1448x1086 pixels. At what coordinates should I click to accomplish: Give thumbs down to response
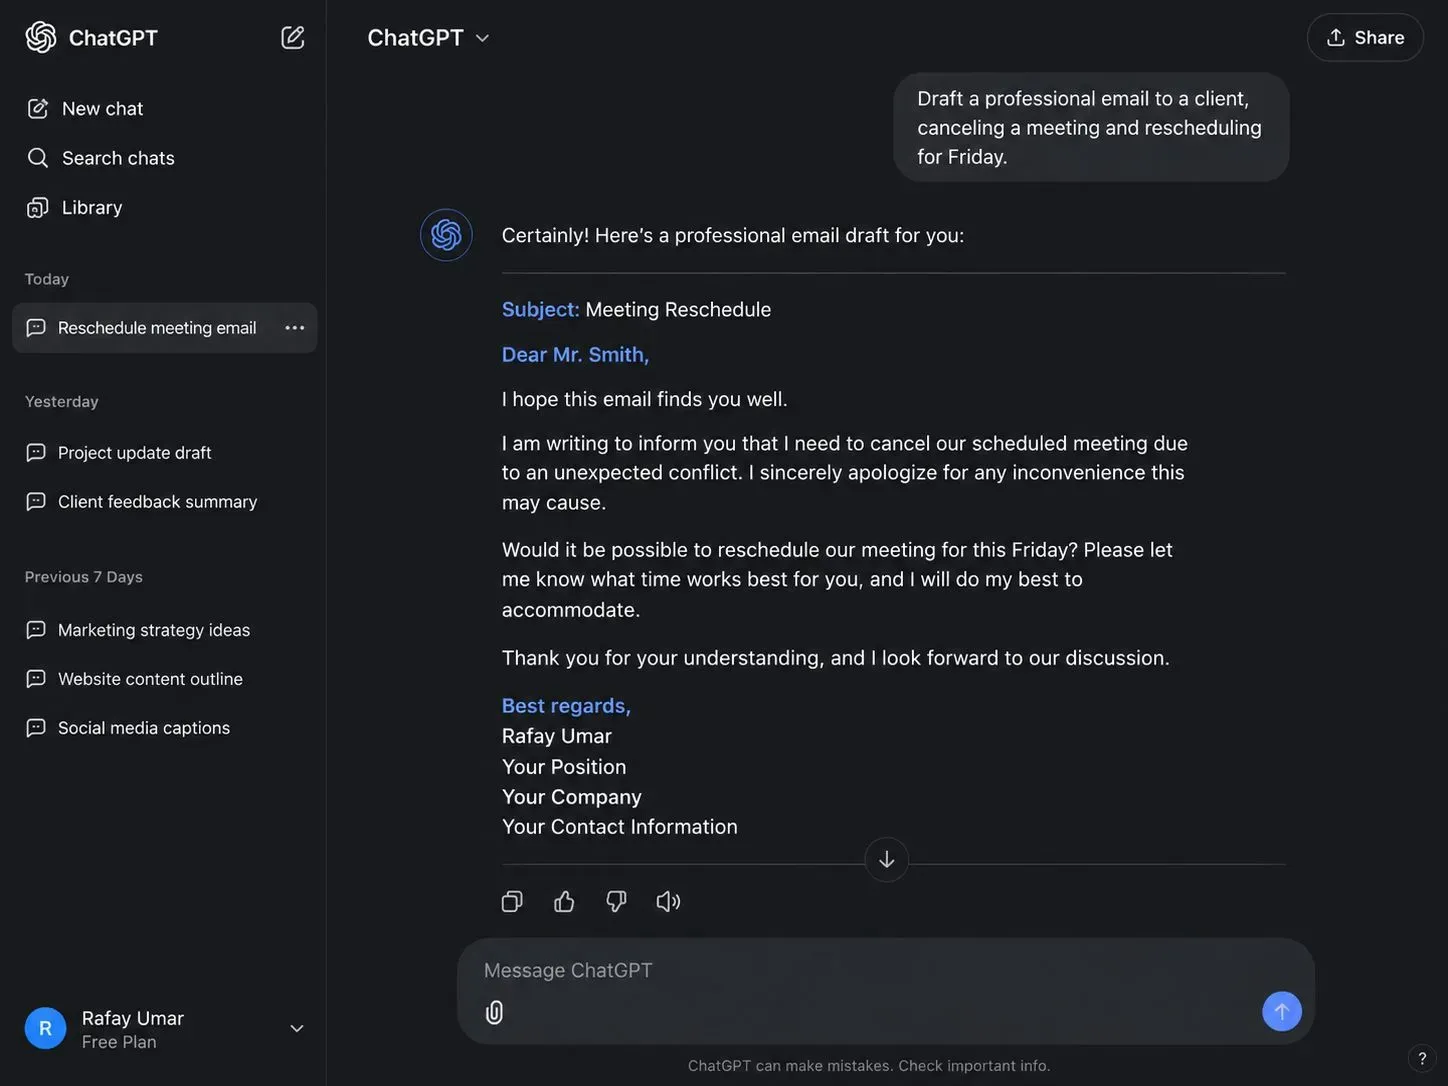617,902
